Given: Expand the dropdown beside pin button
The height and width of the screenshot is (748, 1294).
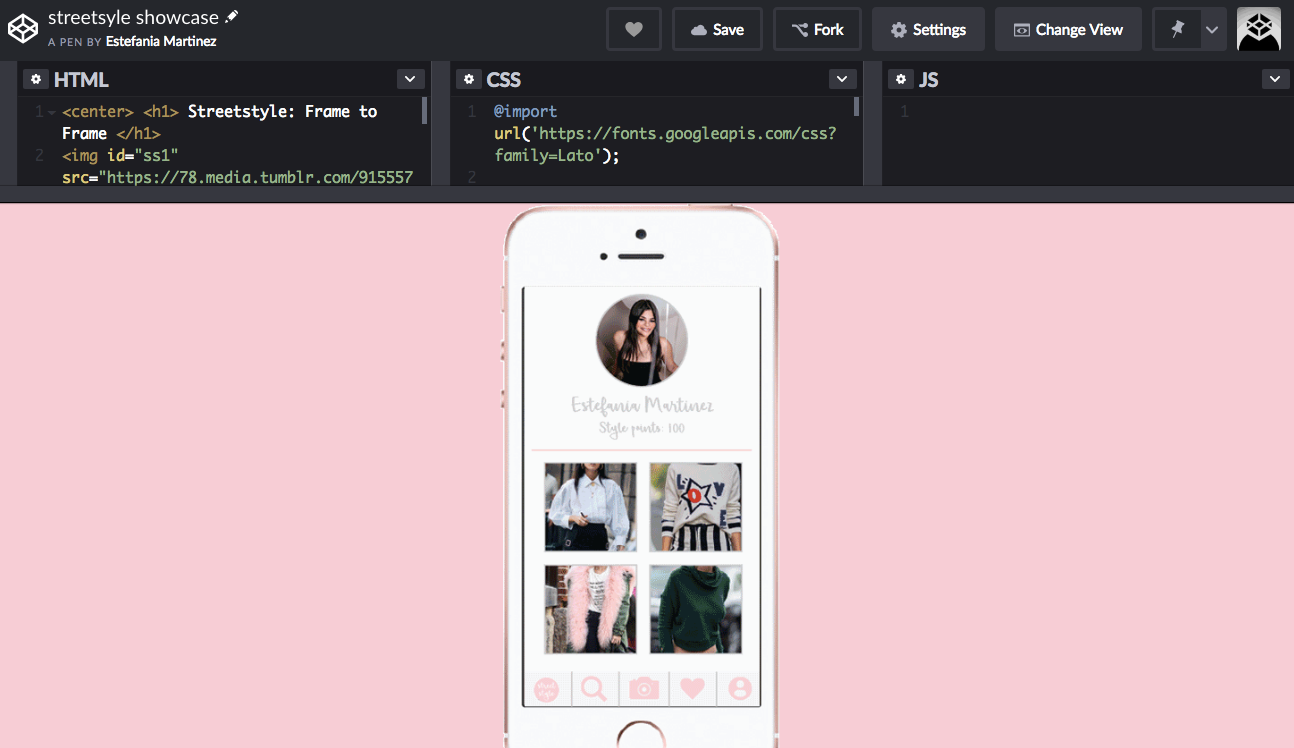Looking at the screenshot, I should tap(1212, 30).
